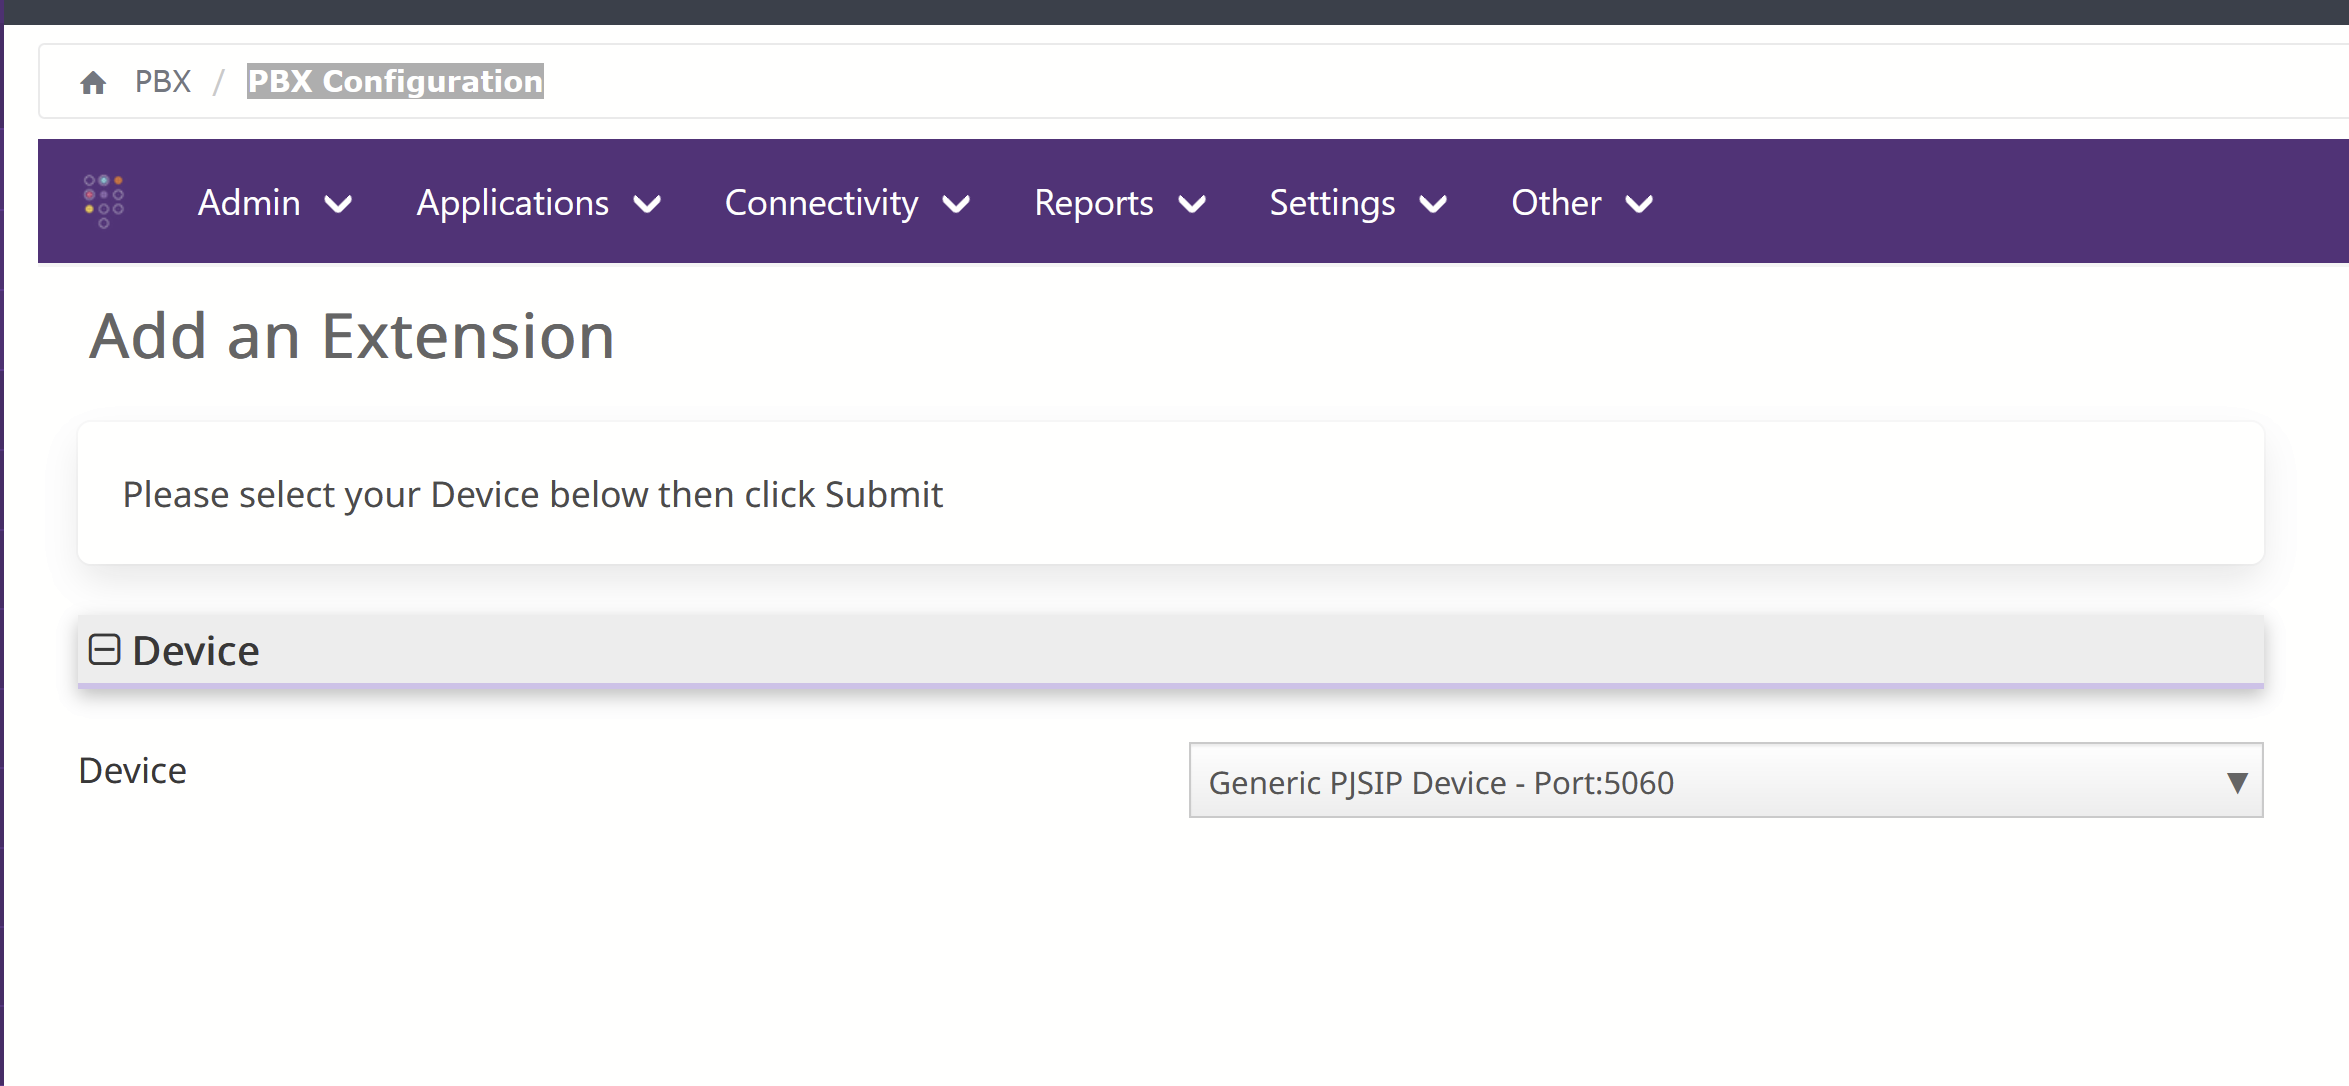This screenshot has width=2349, height=1086.
Task: Click the Device dropdown triangle arrow
Action: tap(2237, 782)
